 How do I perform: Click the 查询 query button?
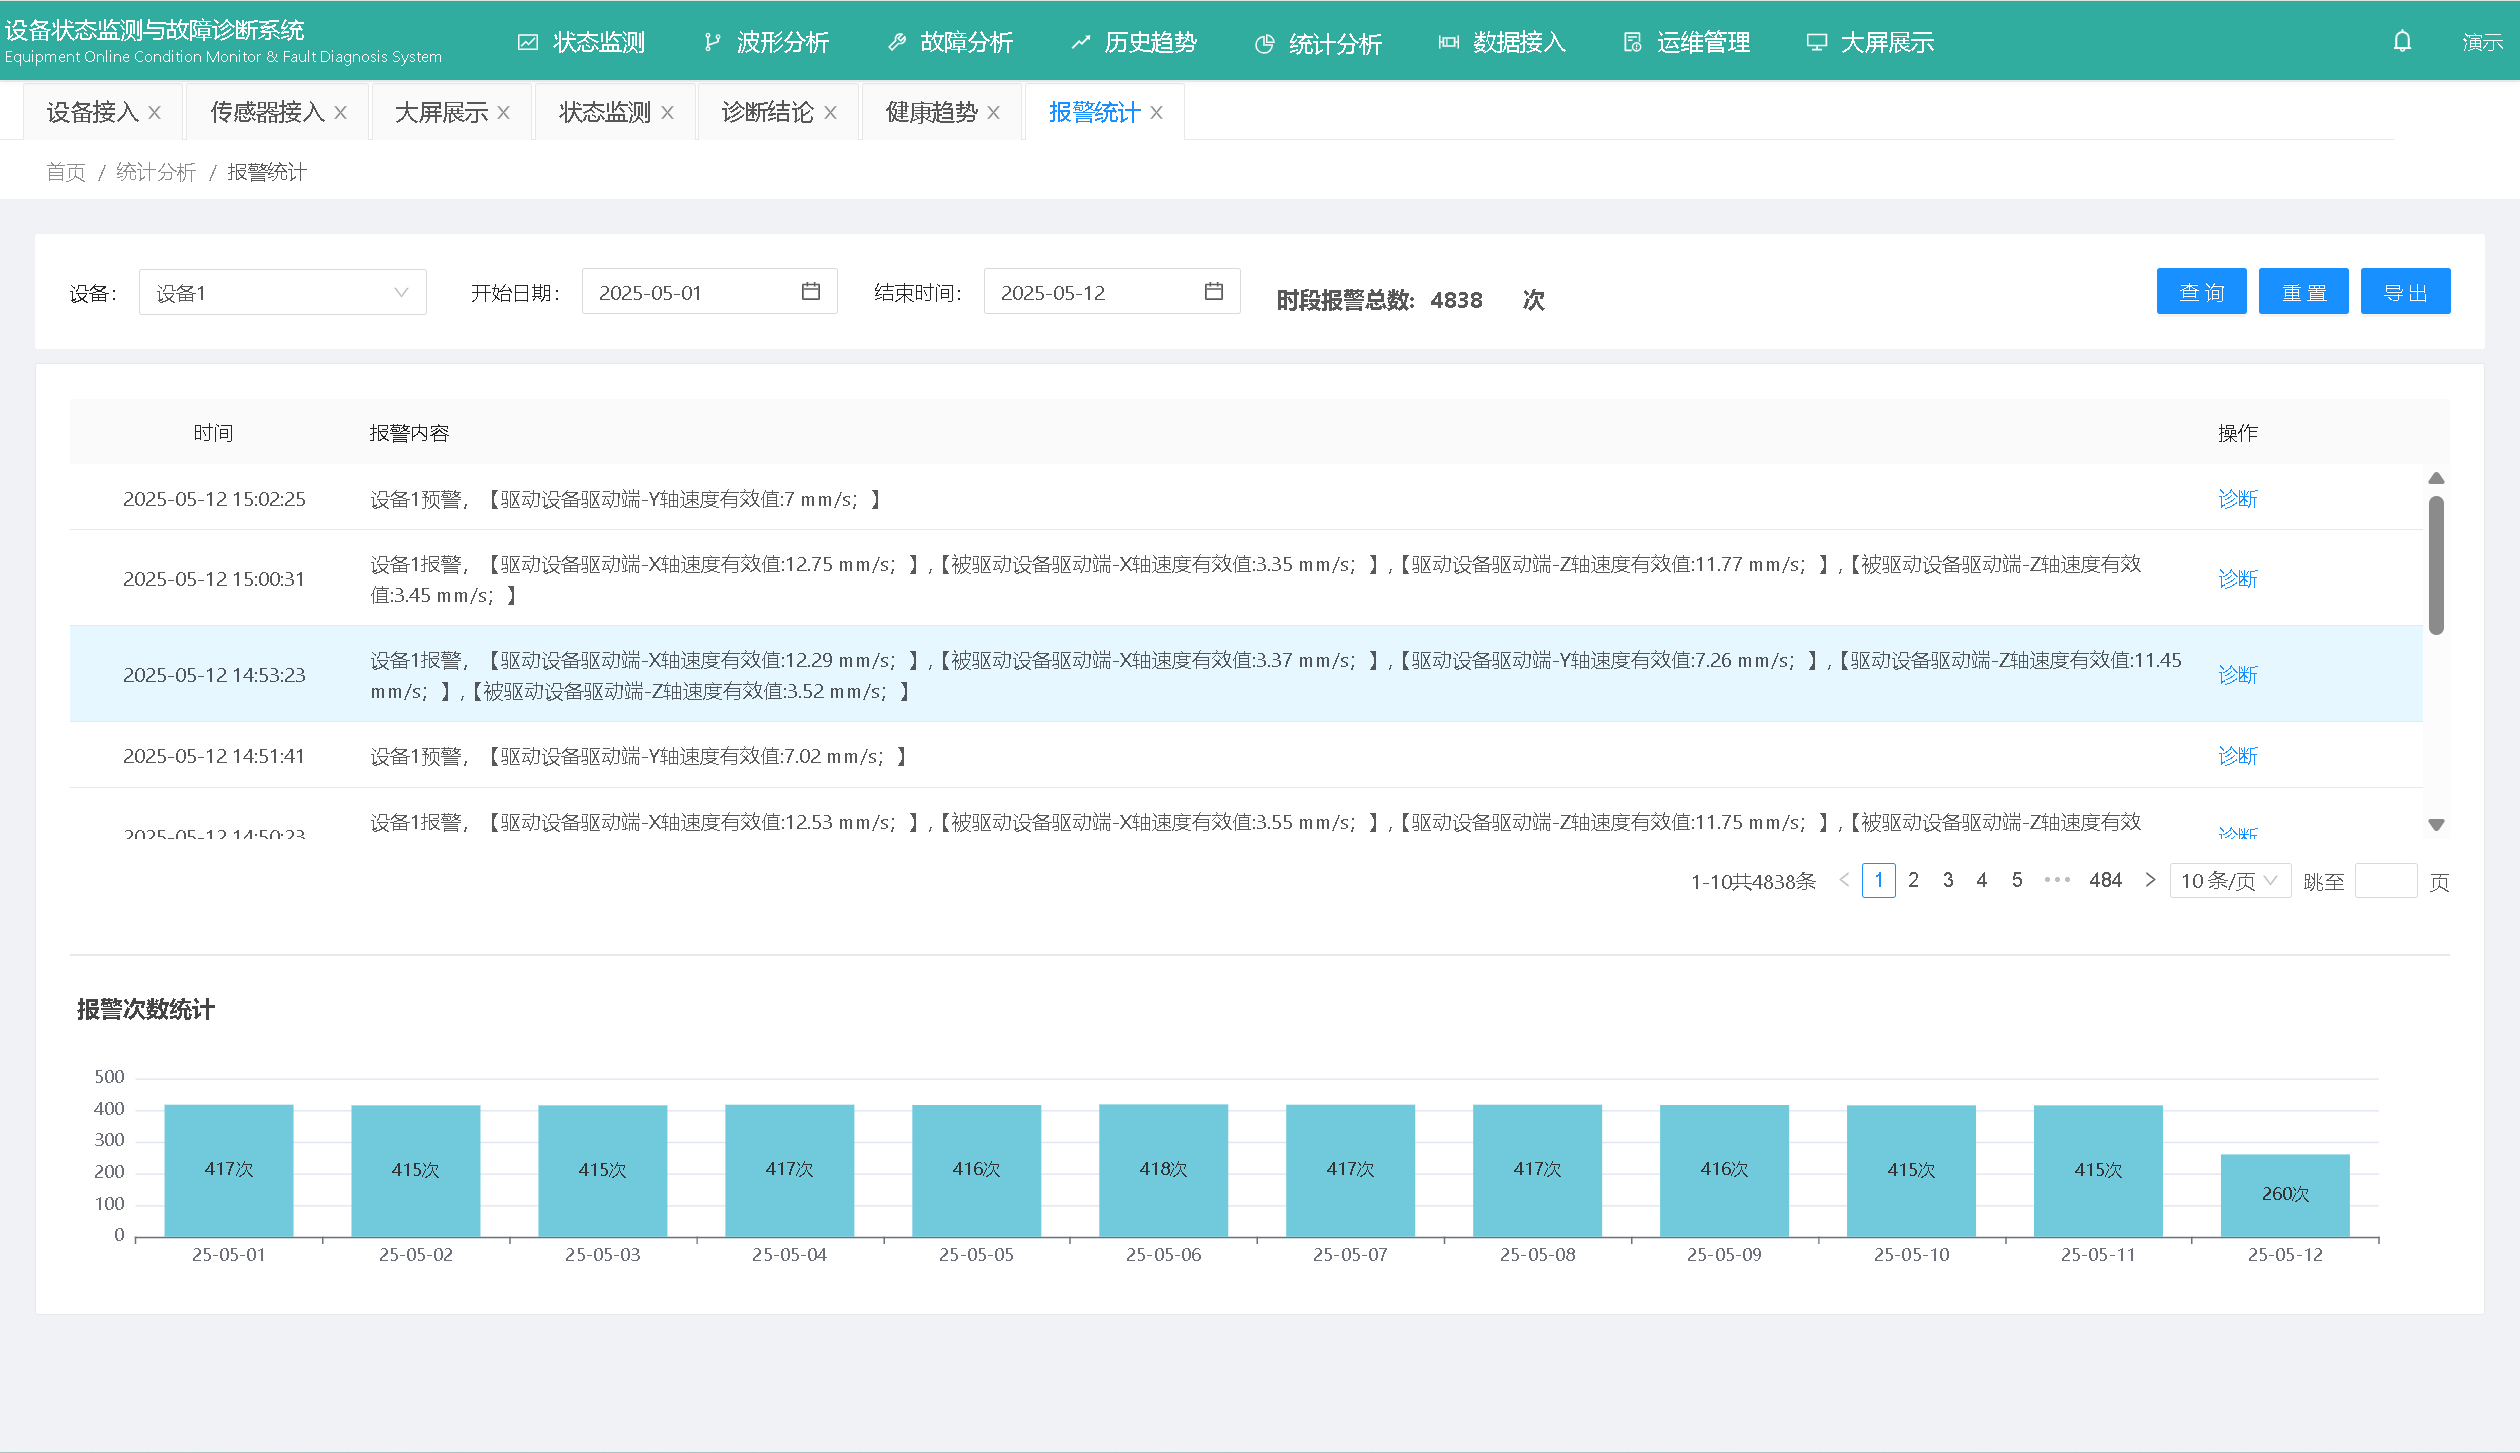[2201, 291]
